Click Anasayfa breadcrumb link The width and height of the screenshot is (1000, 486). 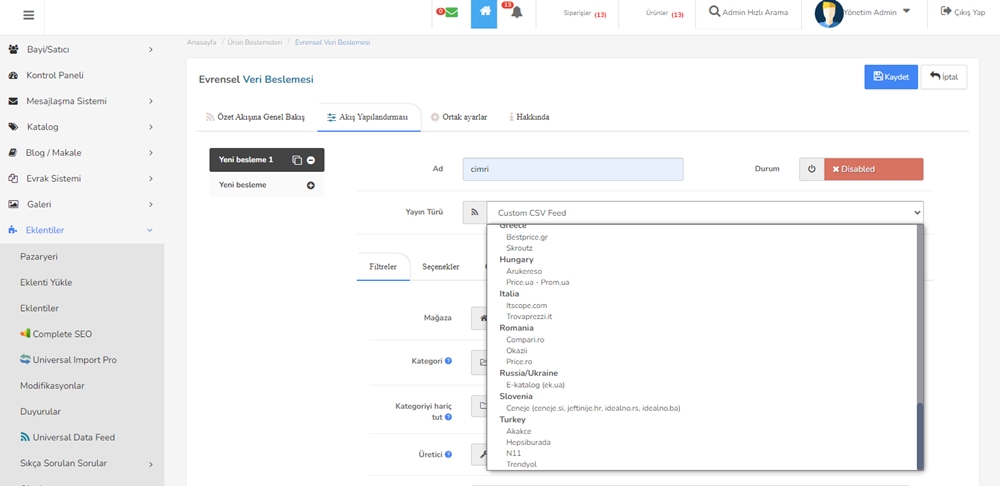[202, 42]
